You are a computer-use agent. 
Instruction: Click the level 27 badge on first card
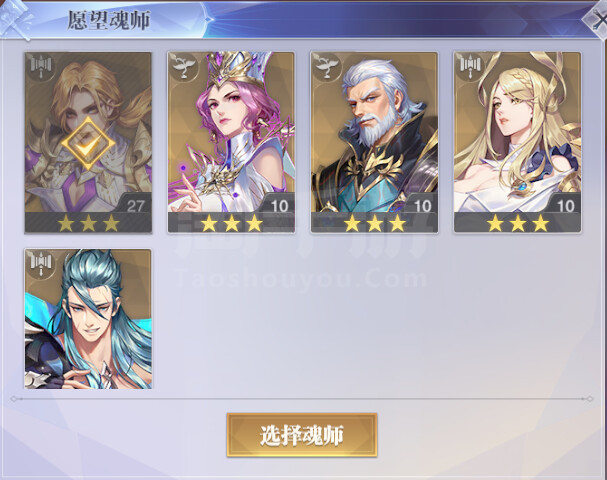click(x=135, y=205)
